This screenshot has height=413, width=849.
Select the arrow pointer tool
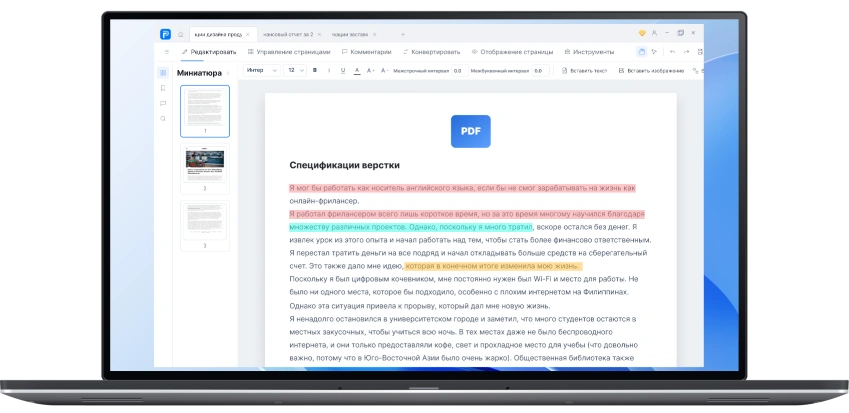(655, 52)
